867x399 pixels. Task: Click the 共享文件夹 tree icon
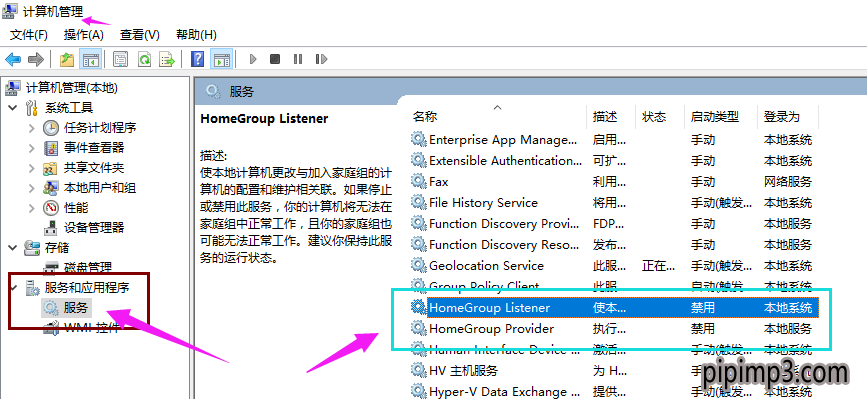point(51,168)
